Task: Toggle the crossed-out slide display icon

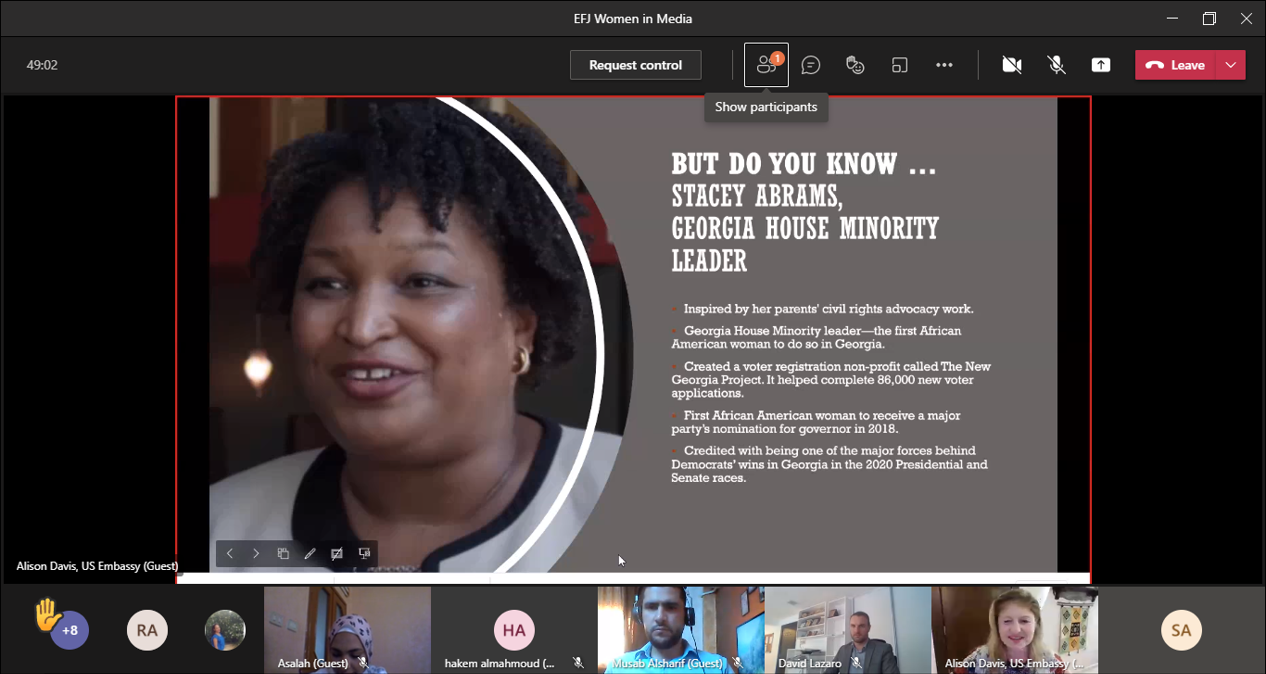Action: 337,553
